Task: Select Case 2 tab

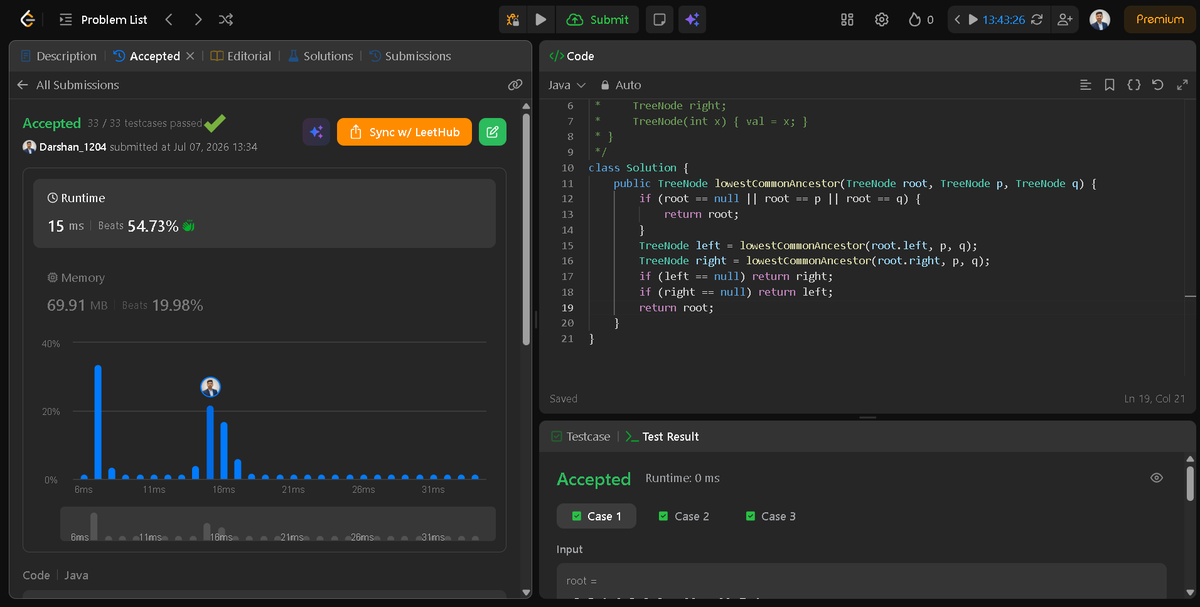Action: (x=684, y=516)
